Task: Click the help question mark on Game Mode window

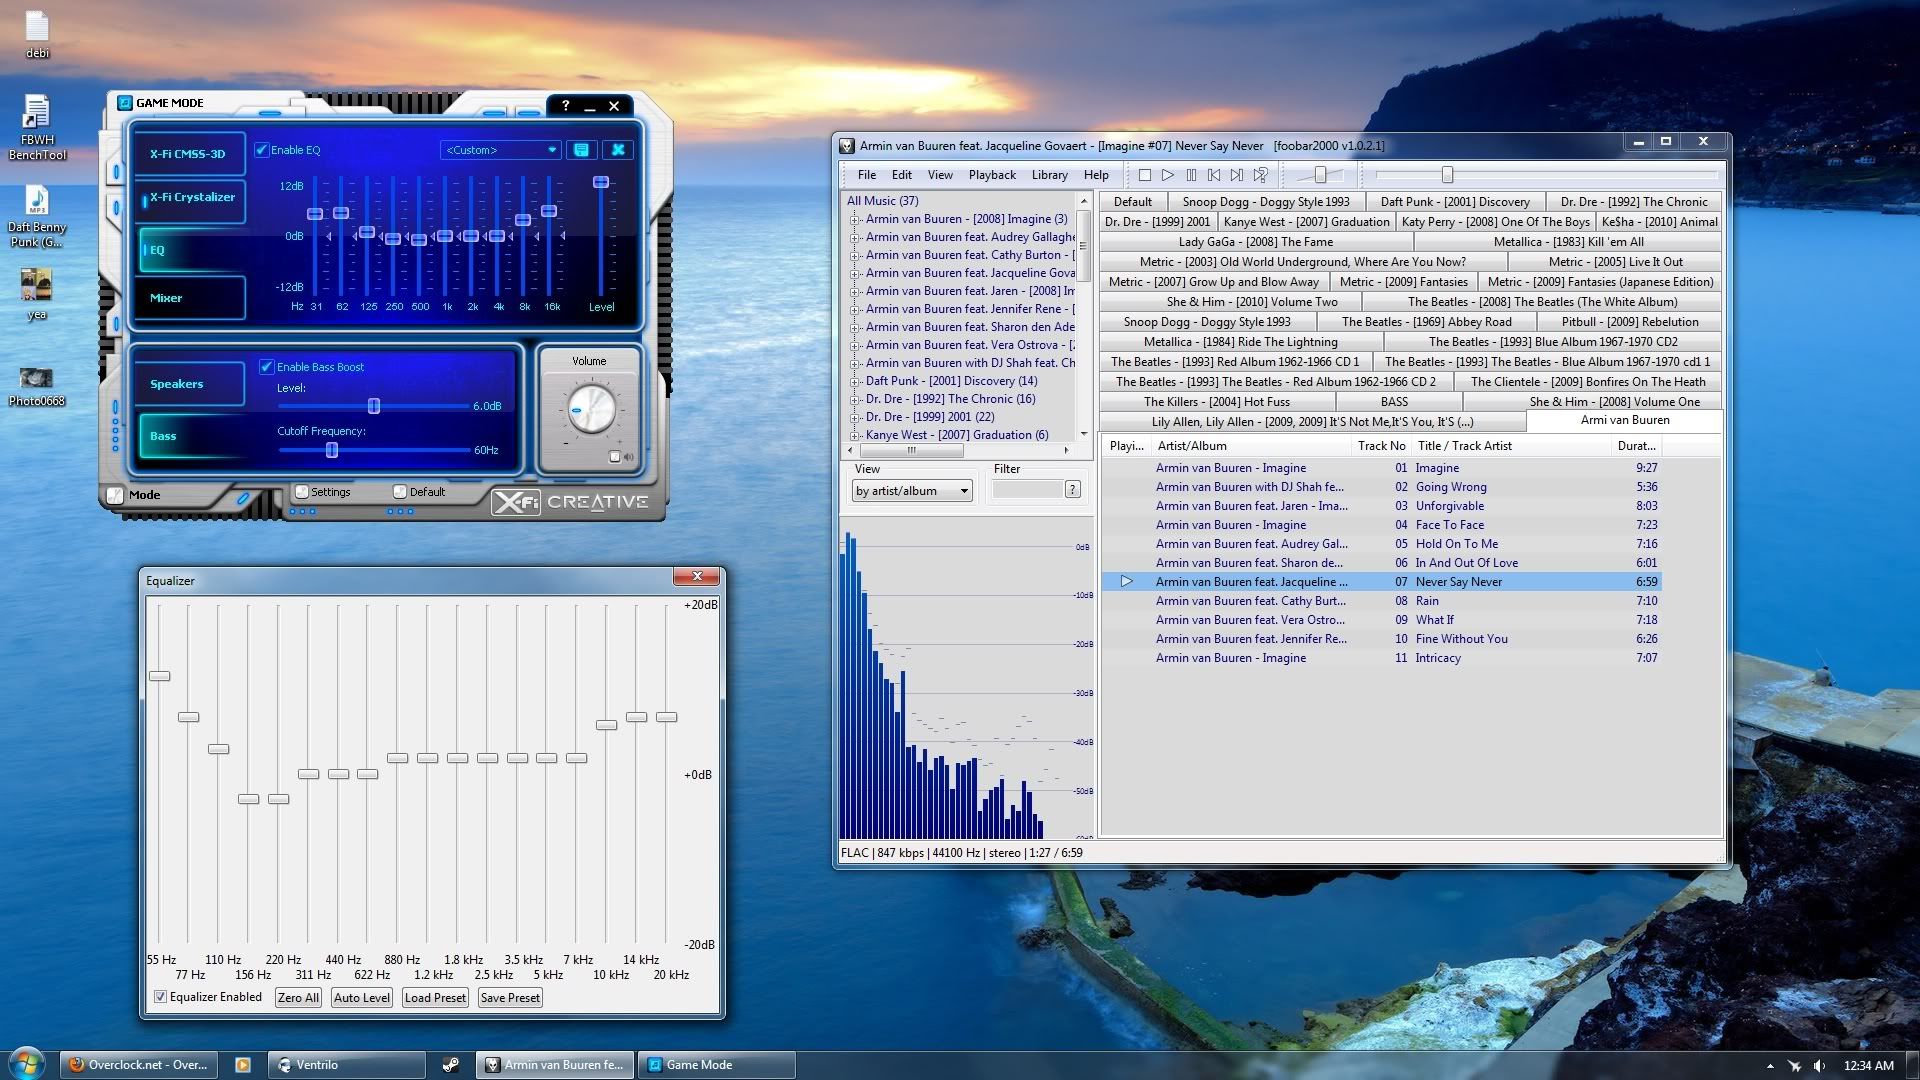Action: point(567,106)
